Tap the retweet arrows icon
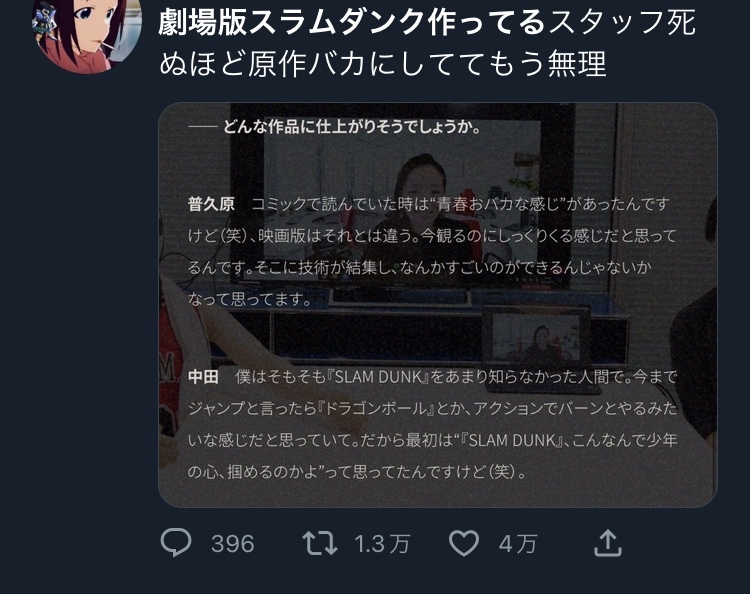This screenshot has width=750, height=594. pyautogui.click(x=320, y=543)
